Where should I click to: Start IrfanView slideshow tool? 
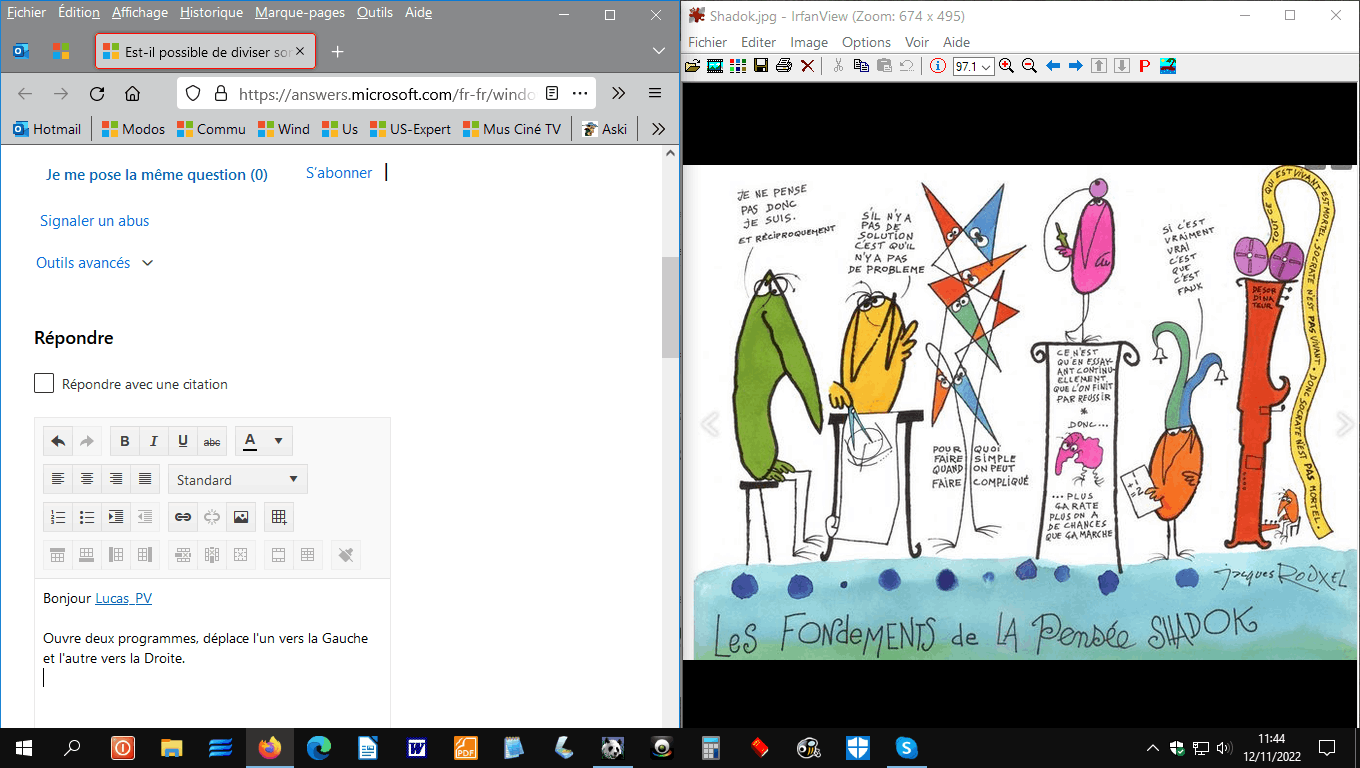(x=715, y=66)
